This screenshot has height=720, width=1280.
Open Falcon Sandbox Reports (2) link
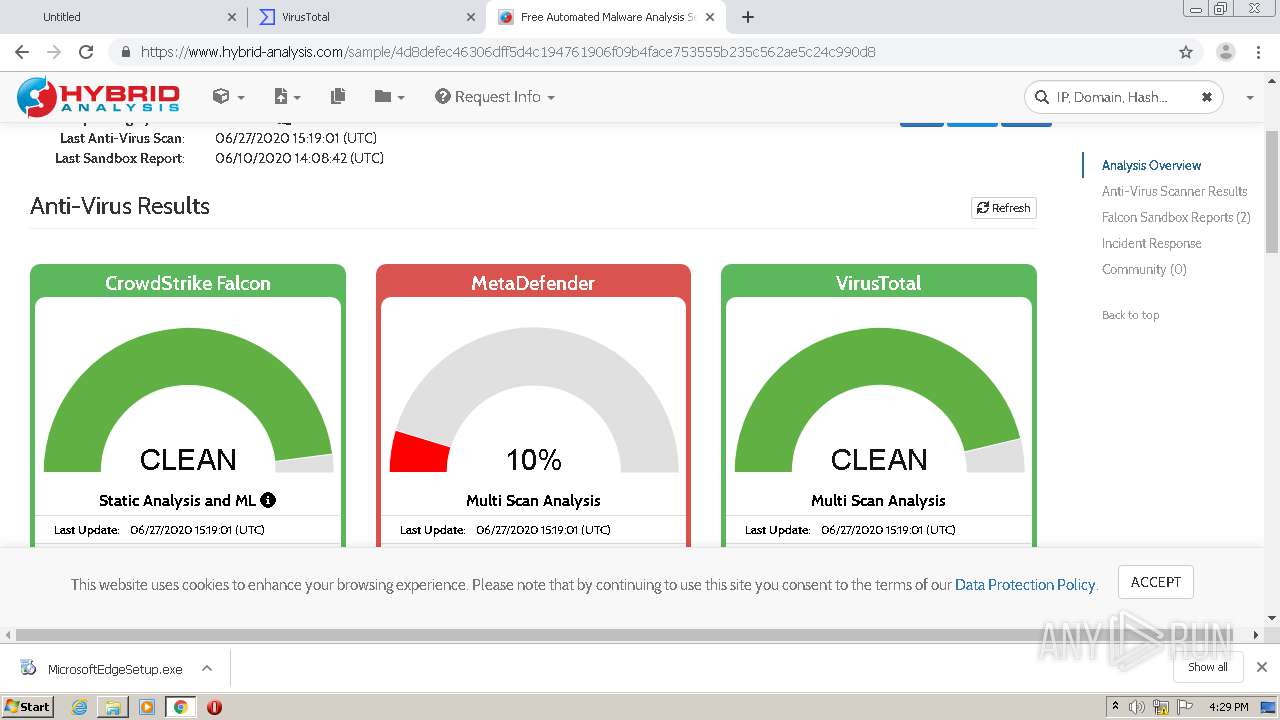point(1176,217)
